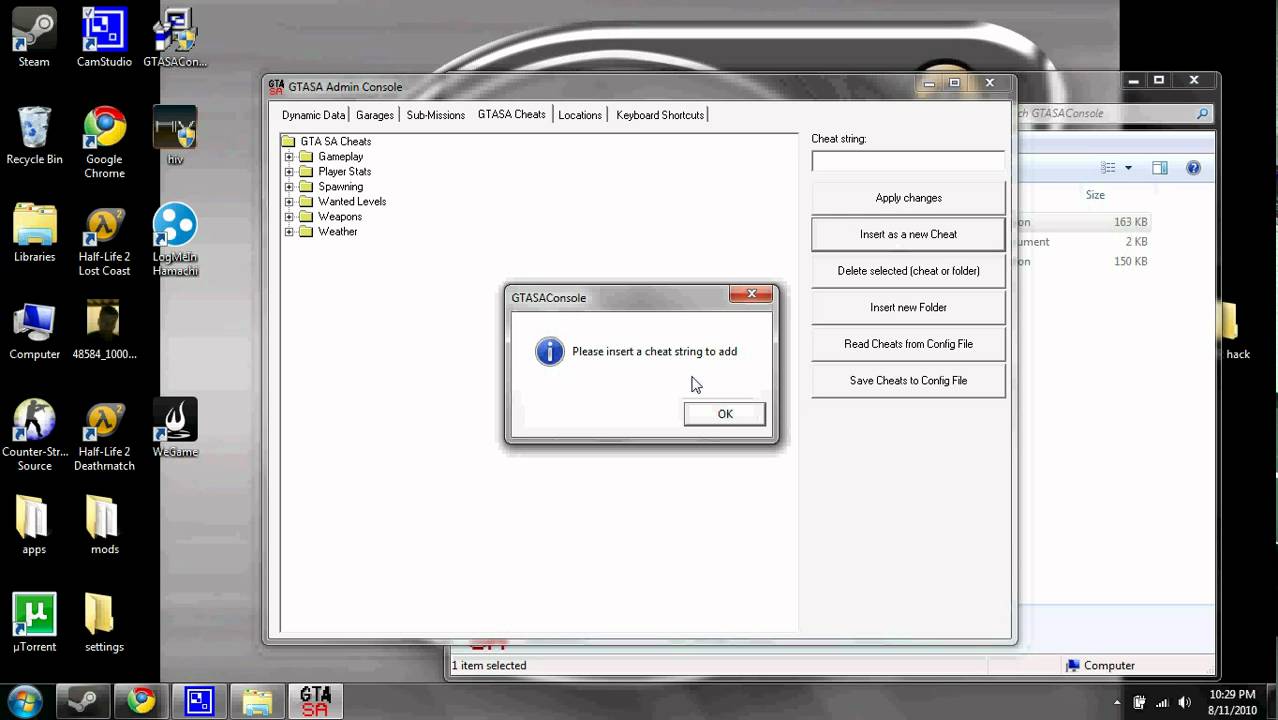
Task: Expand the Player Stats folder node
Action: [x=289, y=172]
